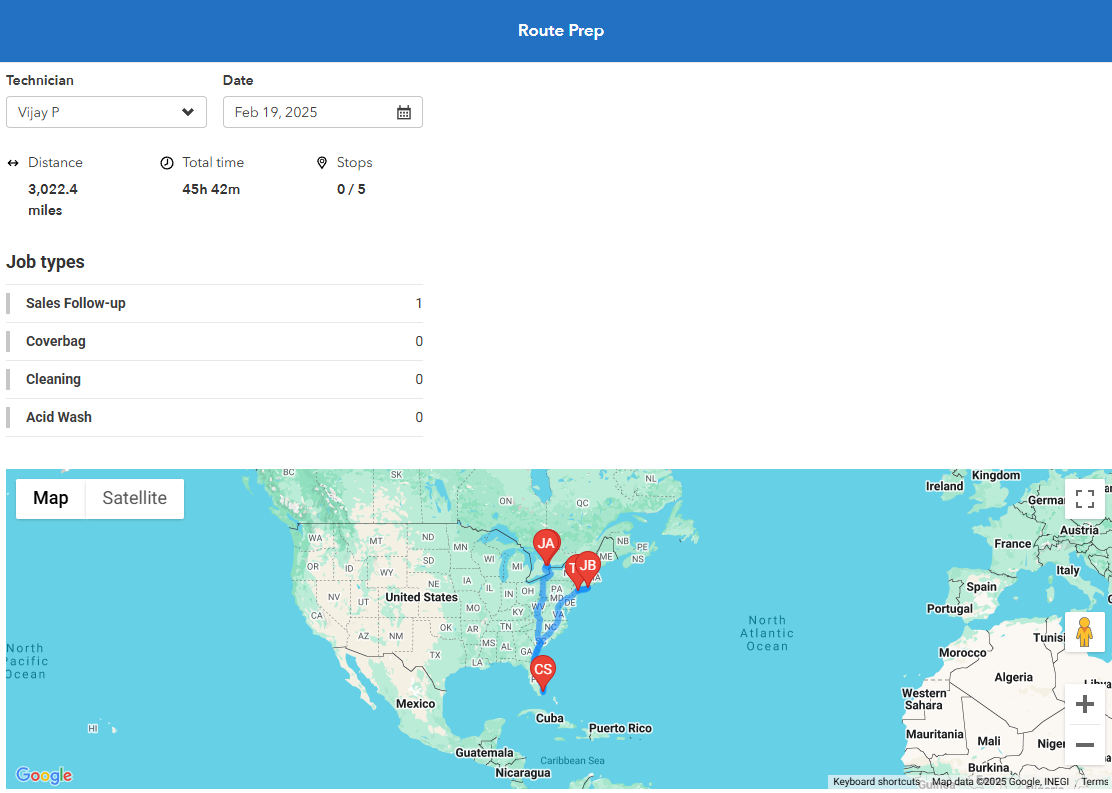
Task: Select the Coverbag job type row
Action: click(x=214, y=341)
